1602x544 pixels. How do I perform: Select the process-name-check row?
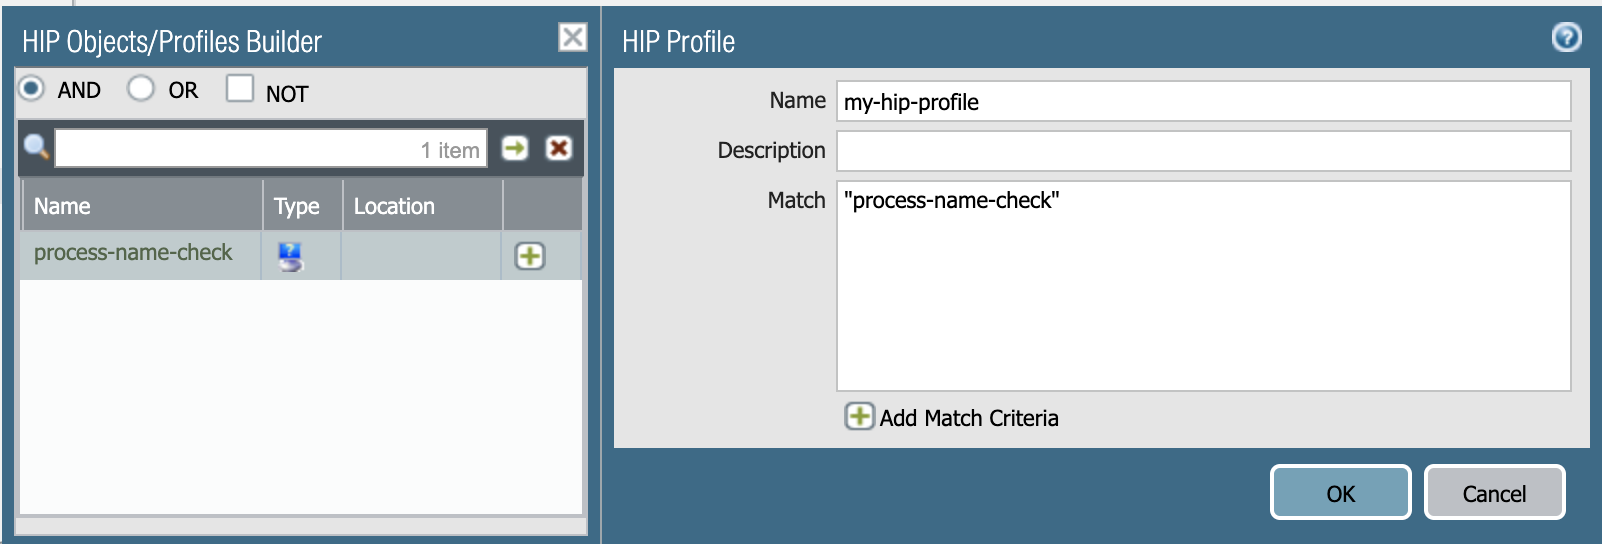tap(133, 253)
